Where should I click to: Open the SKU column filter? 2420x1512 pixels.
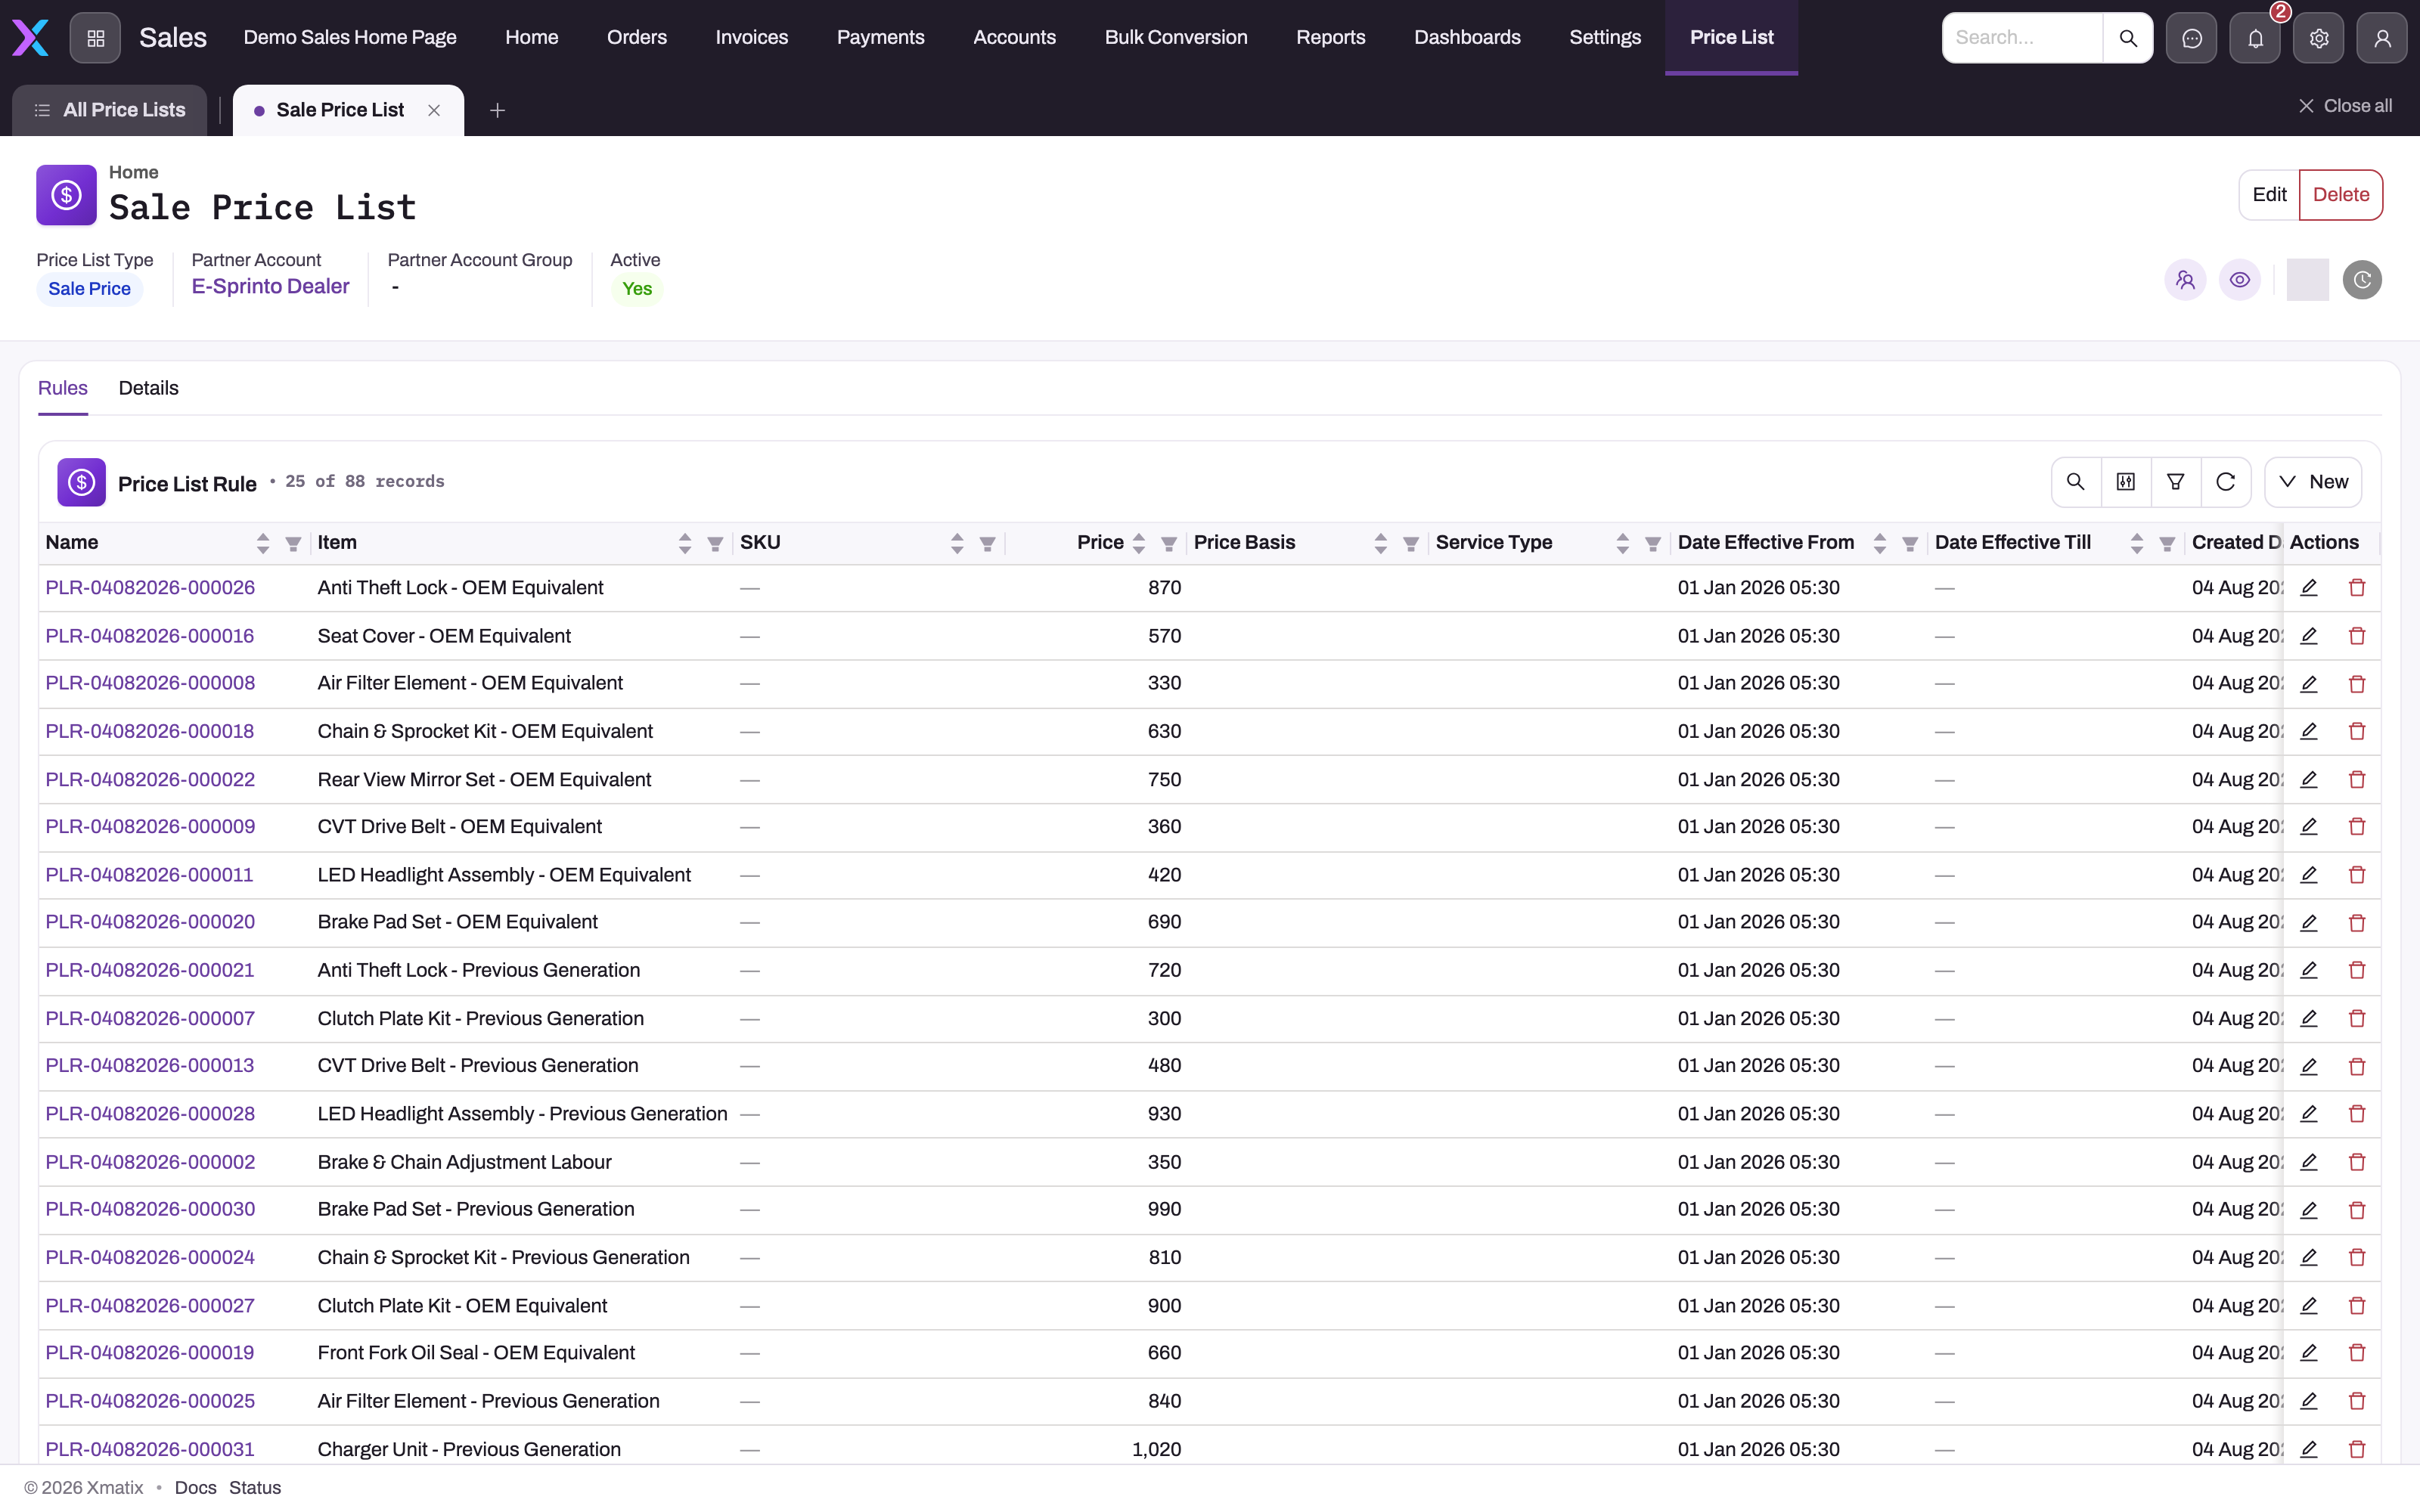point(987,544)
